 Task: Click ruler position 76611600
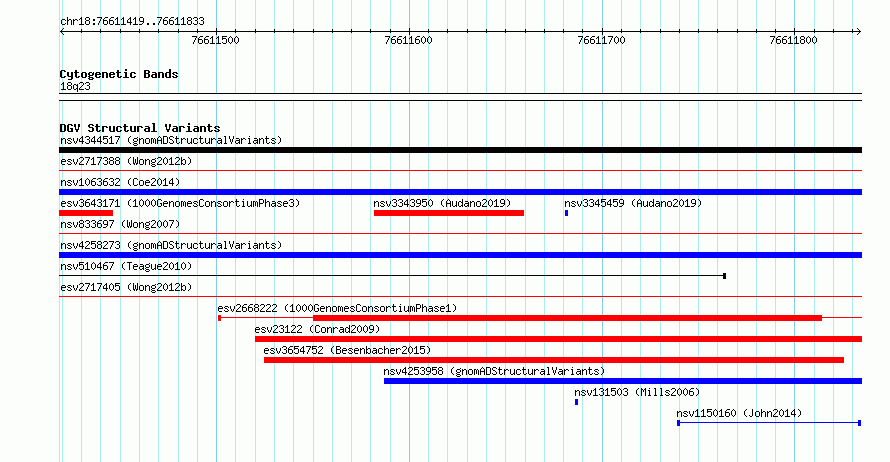pyautogui.click(x=409, y=40)
